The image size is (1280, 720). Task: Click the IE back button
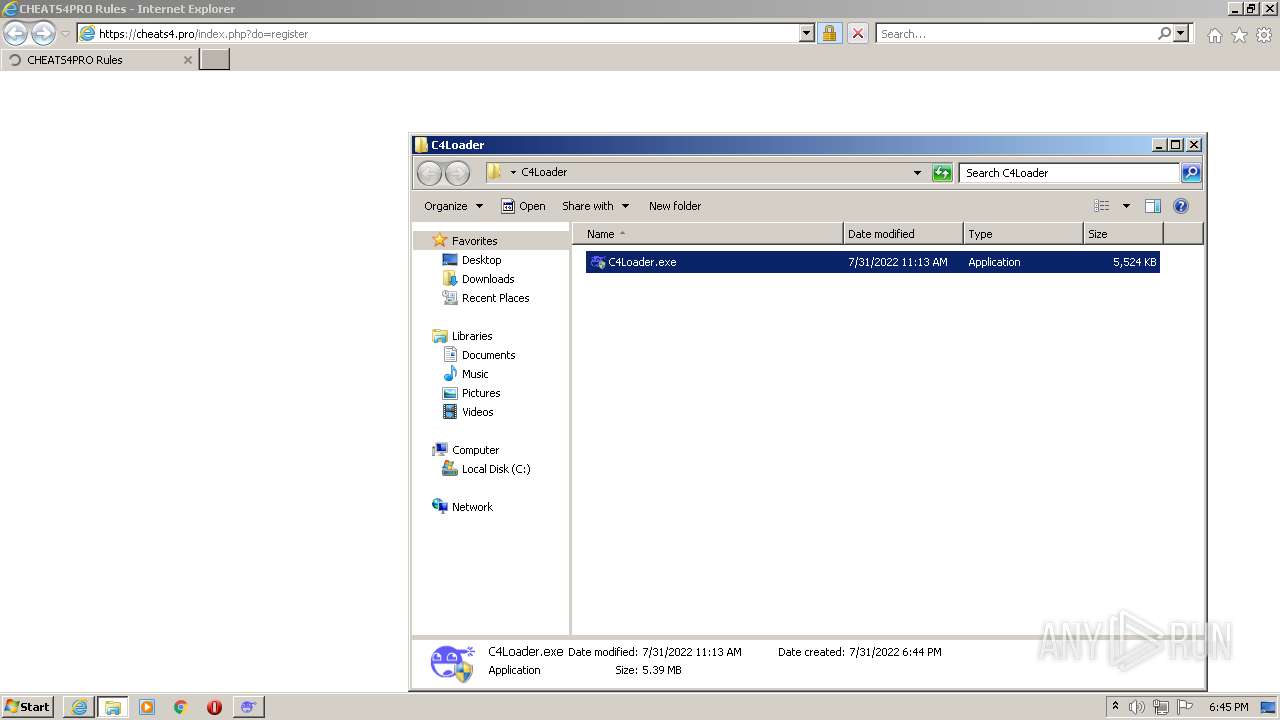point(15,33)
